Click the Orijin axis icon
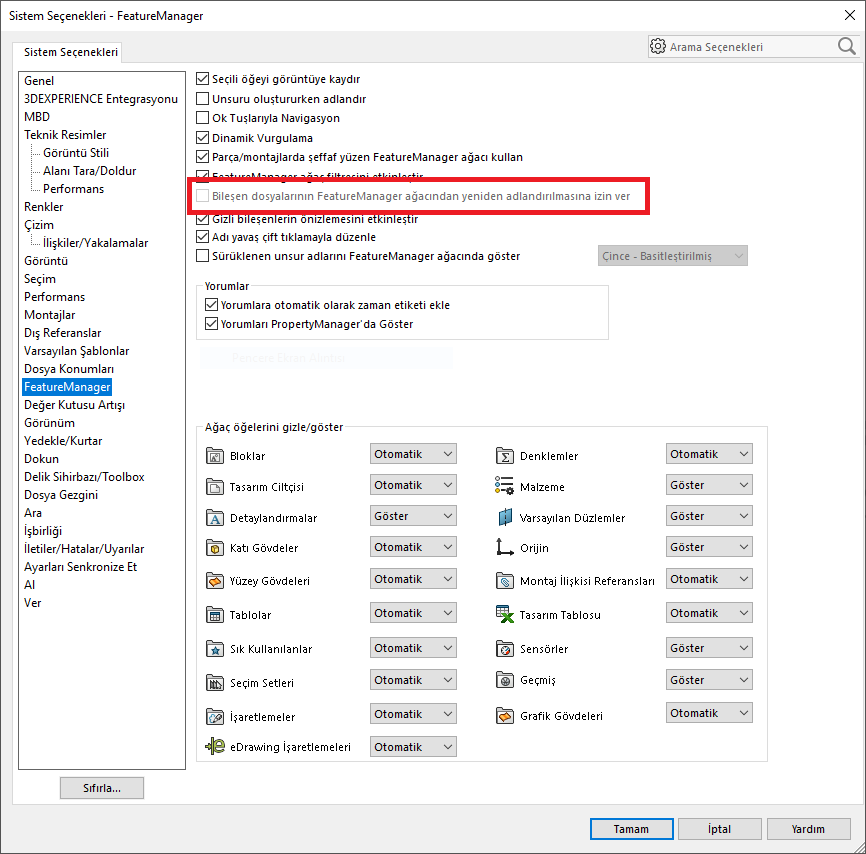Screen dimensions: 866x854 click(x=504, y=548)
